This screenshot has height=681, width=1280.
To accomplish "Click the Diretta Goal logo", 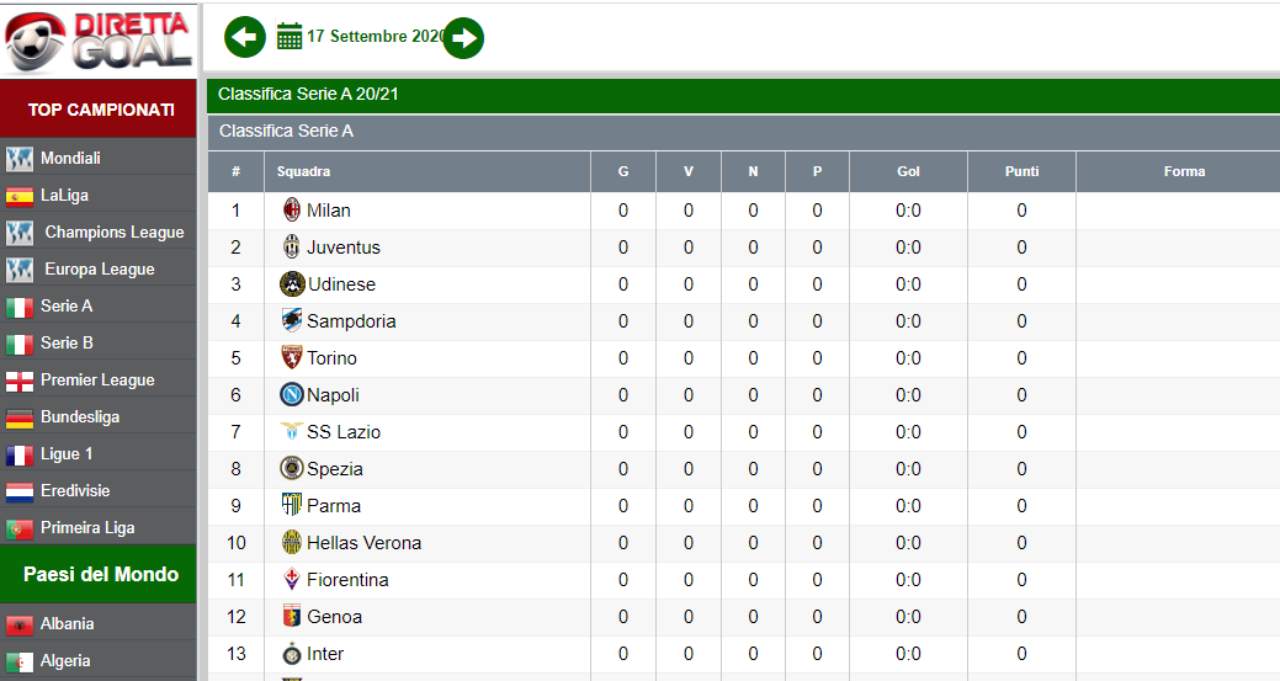I will tap(98, 39).
